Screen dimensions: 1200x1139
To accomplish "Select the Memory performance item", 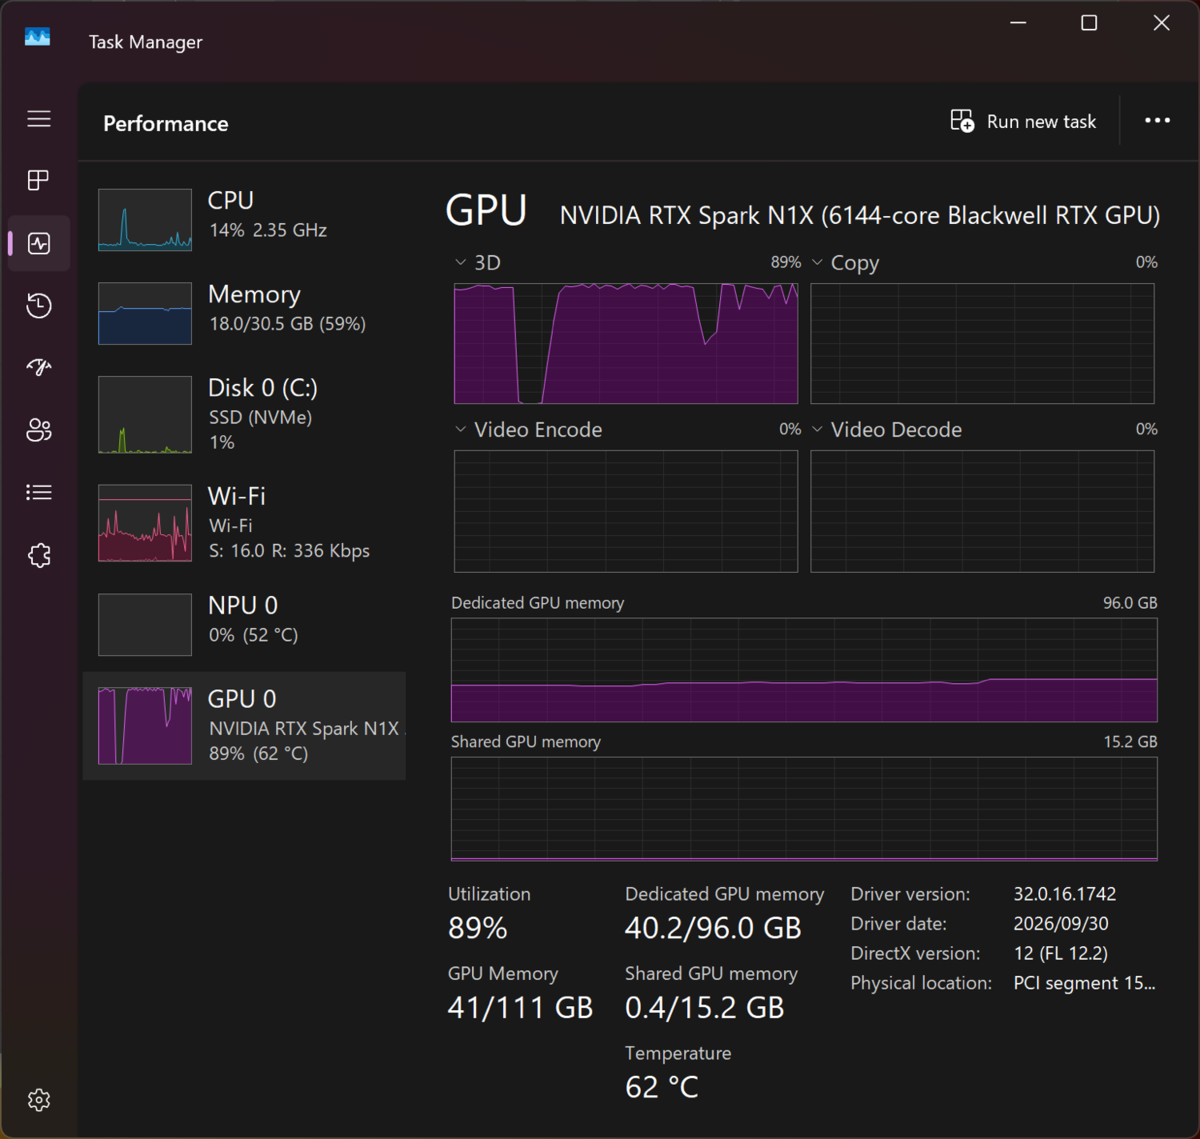I will (244, 312).
